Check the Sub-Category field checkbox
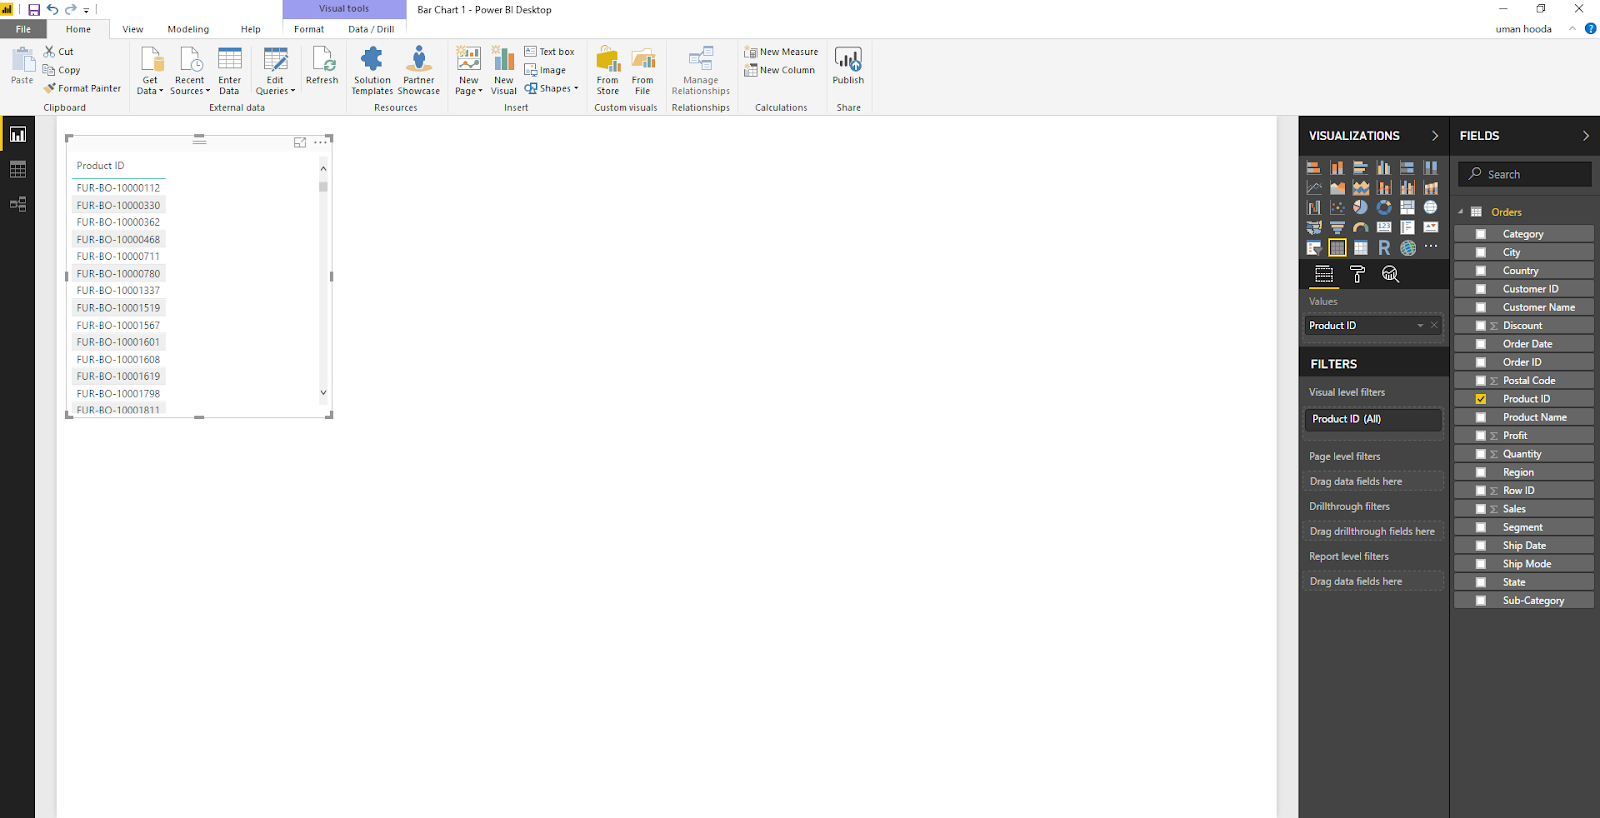Image resolution: width=1600 pixels, height=818 pixels. click(1481, 601)
